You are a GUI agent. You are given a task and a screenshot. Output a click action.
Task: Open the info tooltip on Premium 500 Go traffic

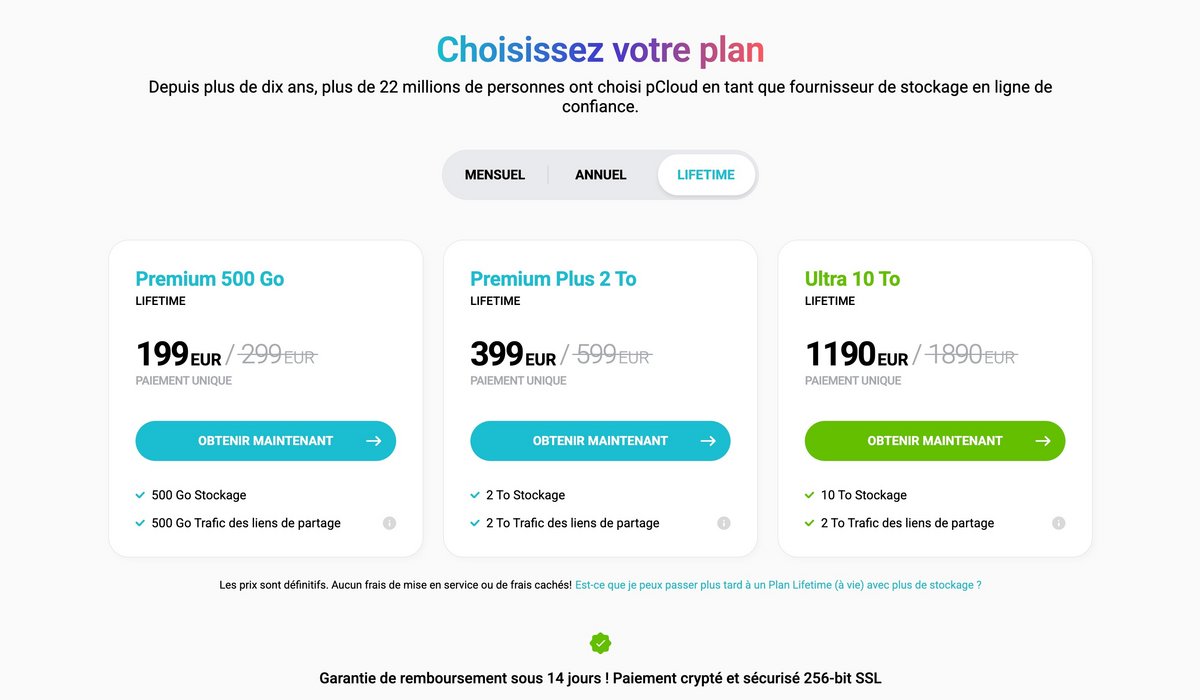(389, 522)
